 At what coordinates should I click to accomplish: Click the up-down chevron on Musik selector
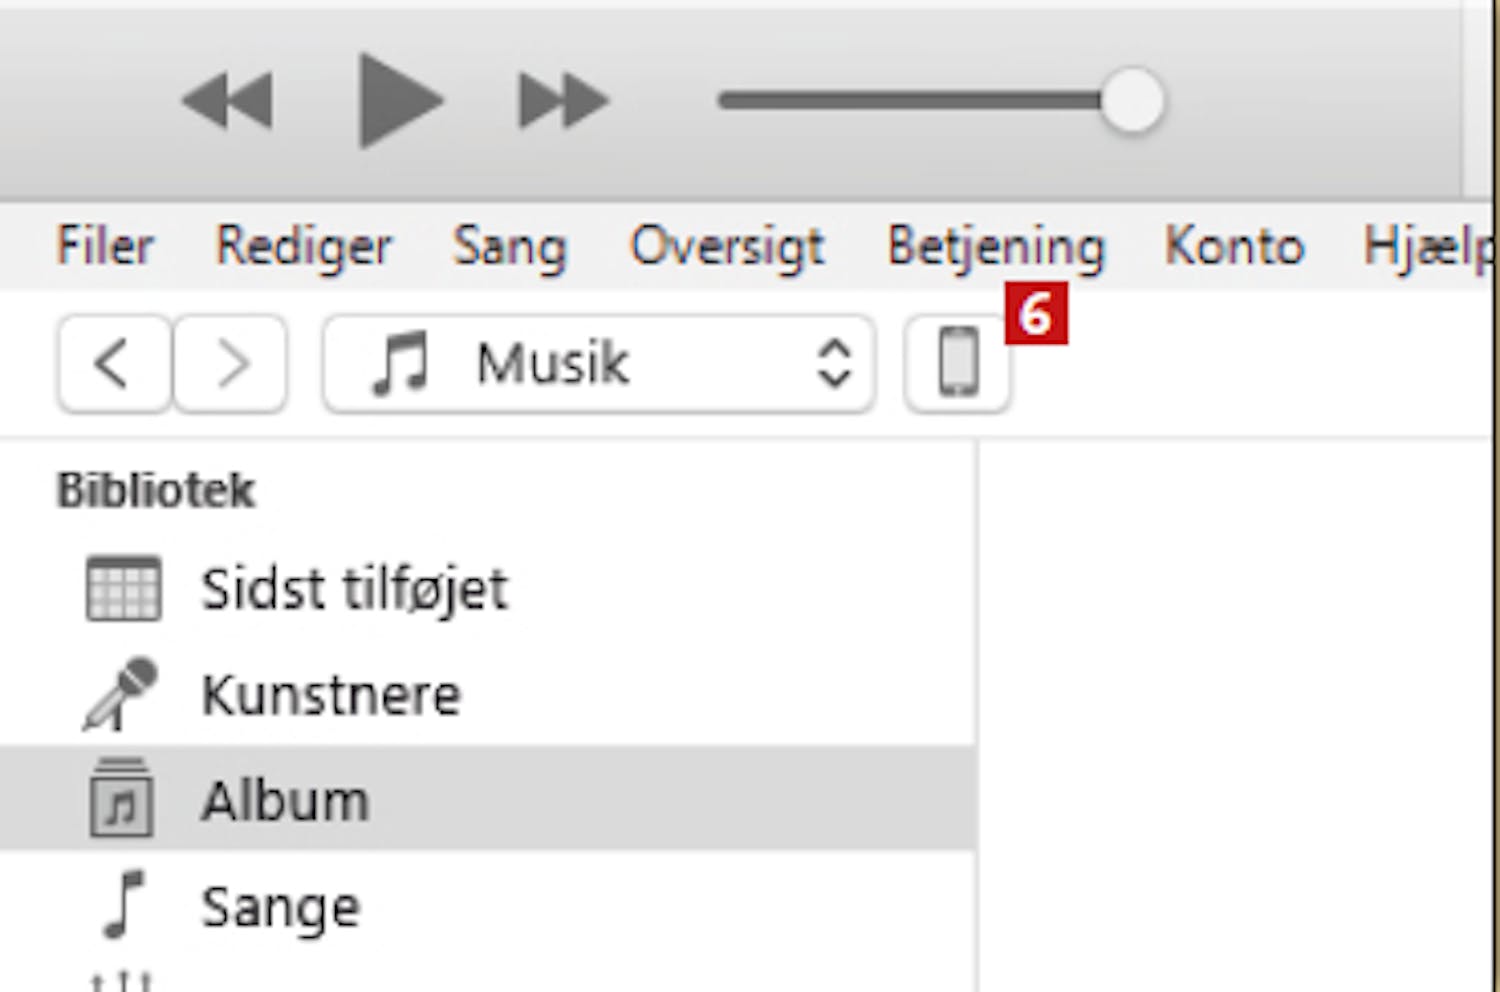pos(834,363)
